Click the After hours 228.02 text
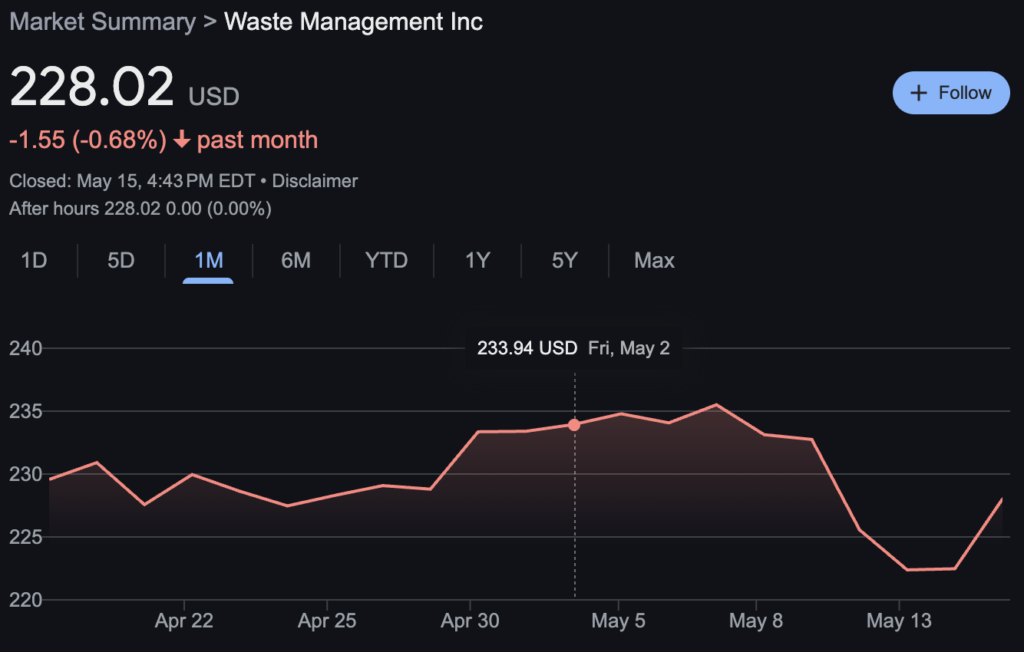This screenshot has width=1024, height=652. pos(140,209)
